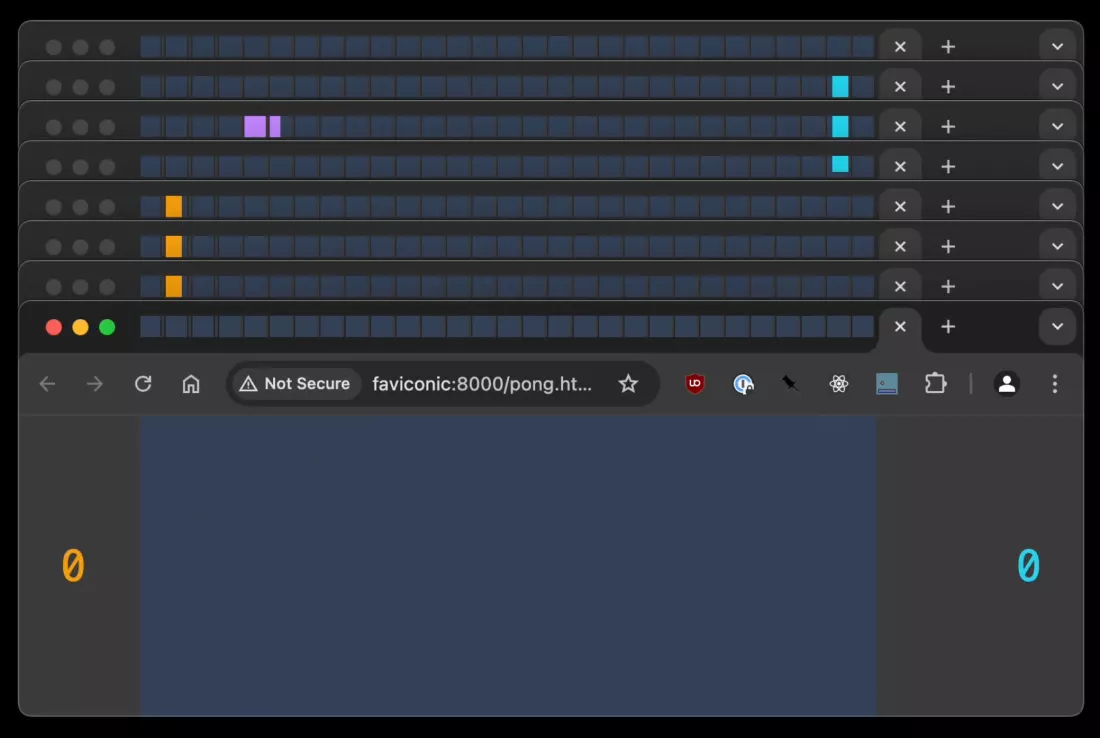1100x738 pixels.
Task: Click the orange left player score
Action: coord(73,566)
